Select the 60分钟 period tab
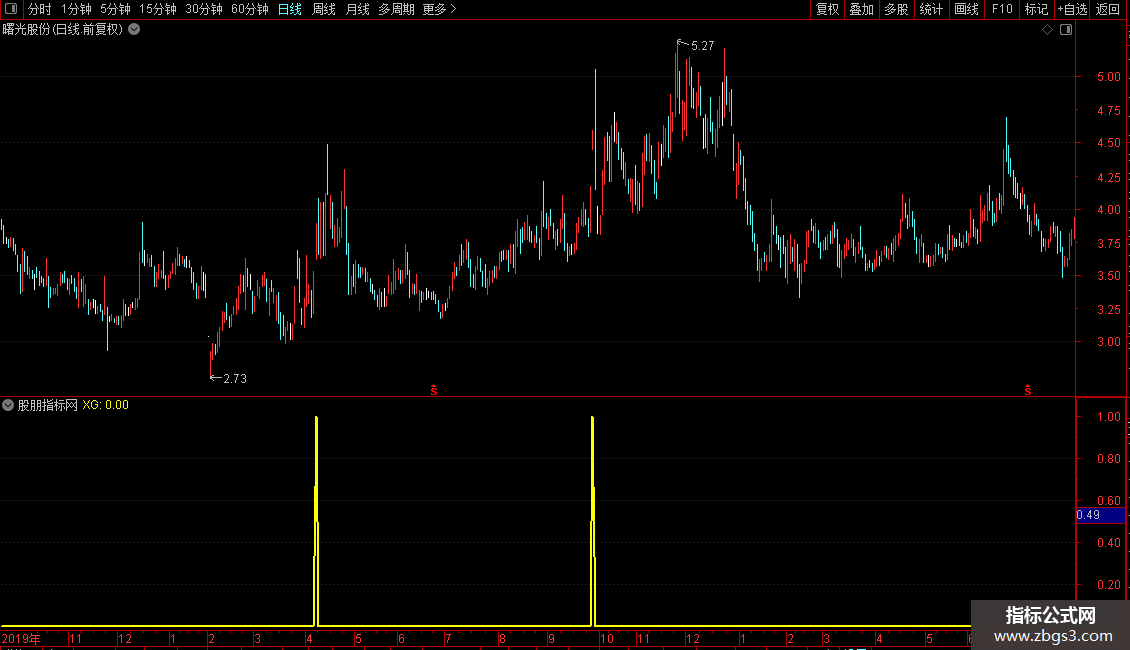The width and height of the screenshot is (1130, 650). pos(250,9)
